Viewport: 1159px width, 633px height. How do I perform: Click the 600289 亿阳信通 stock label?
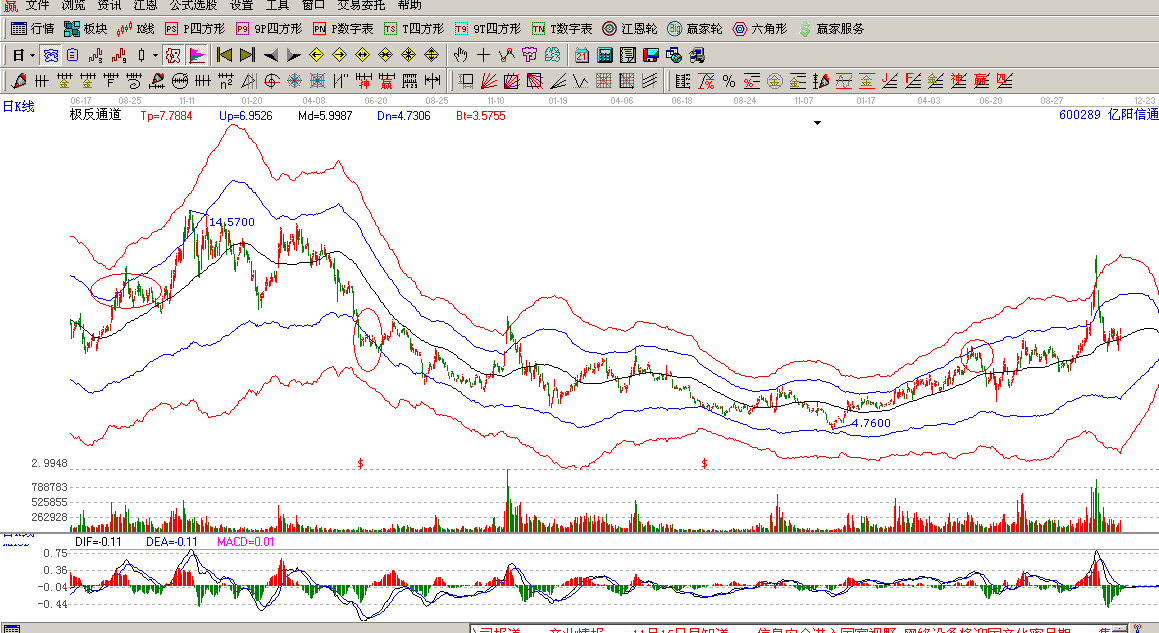(1107, 115)
